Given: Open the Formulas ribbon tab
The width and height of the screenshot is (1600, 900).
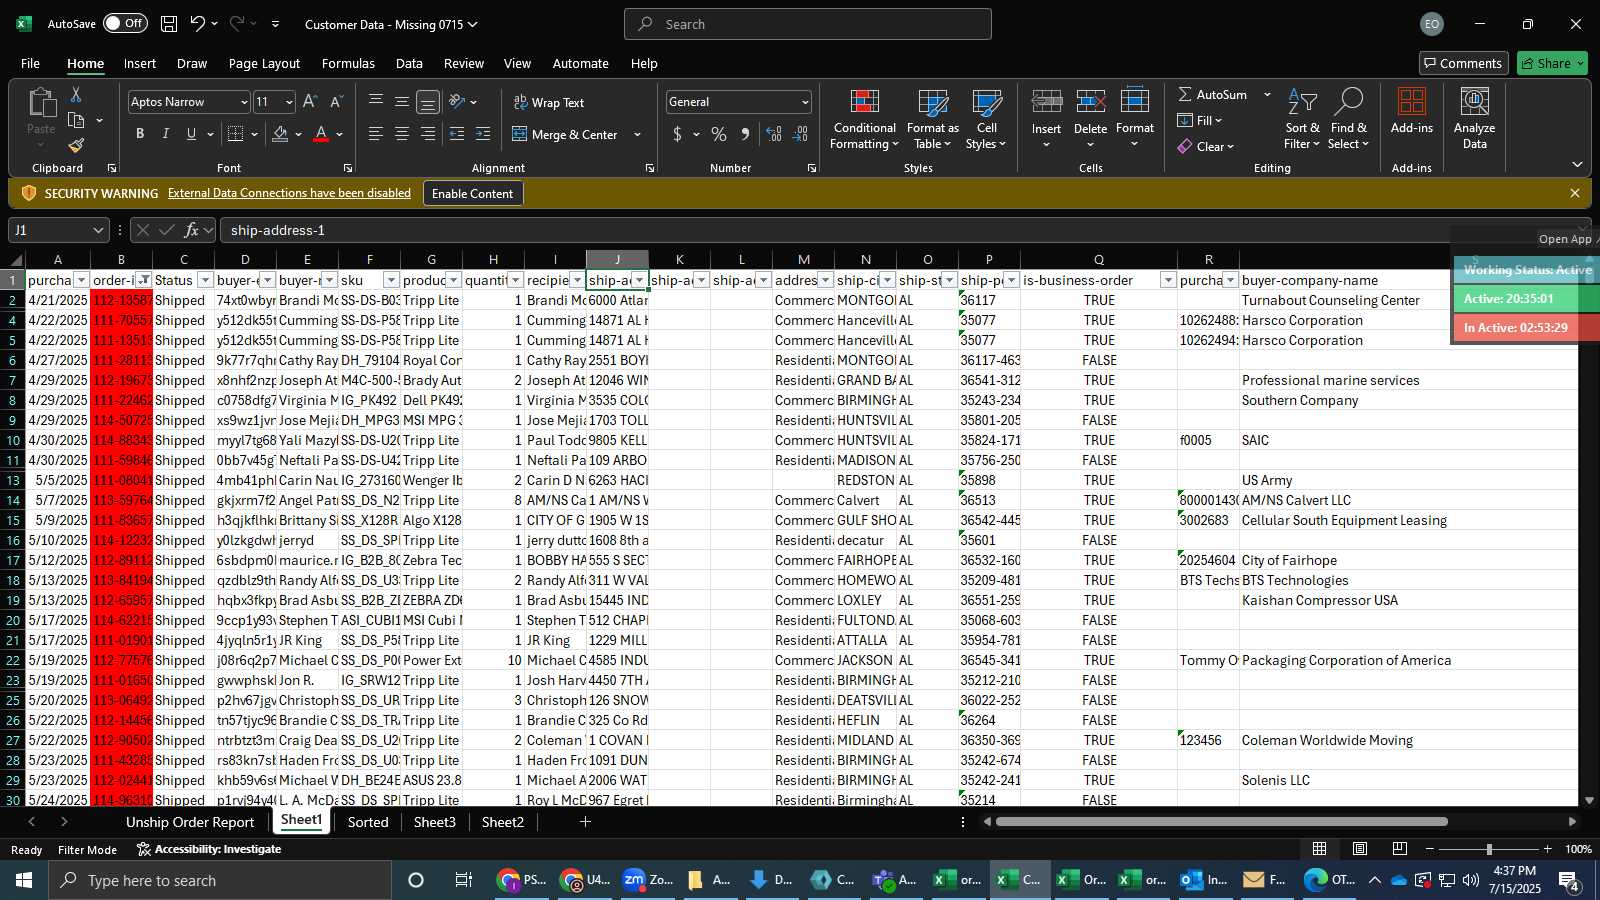Looking at the screenshot, I should click(348, 63).
